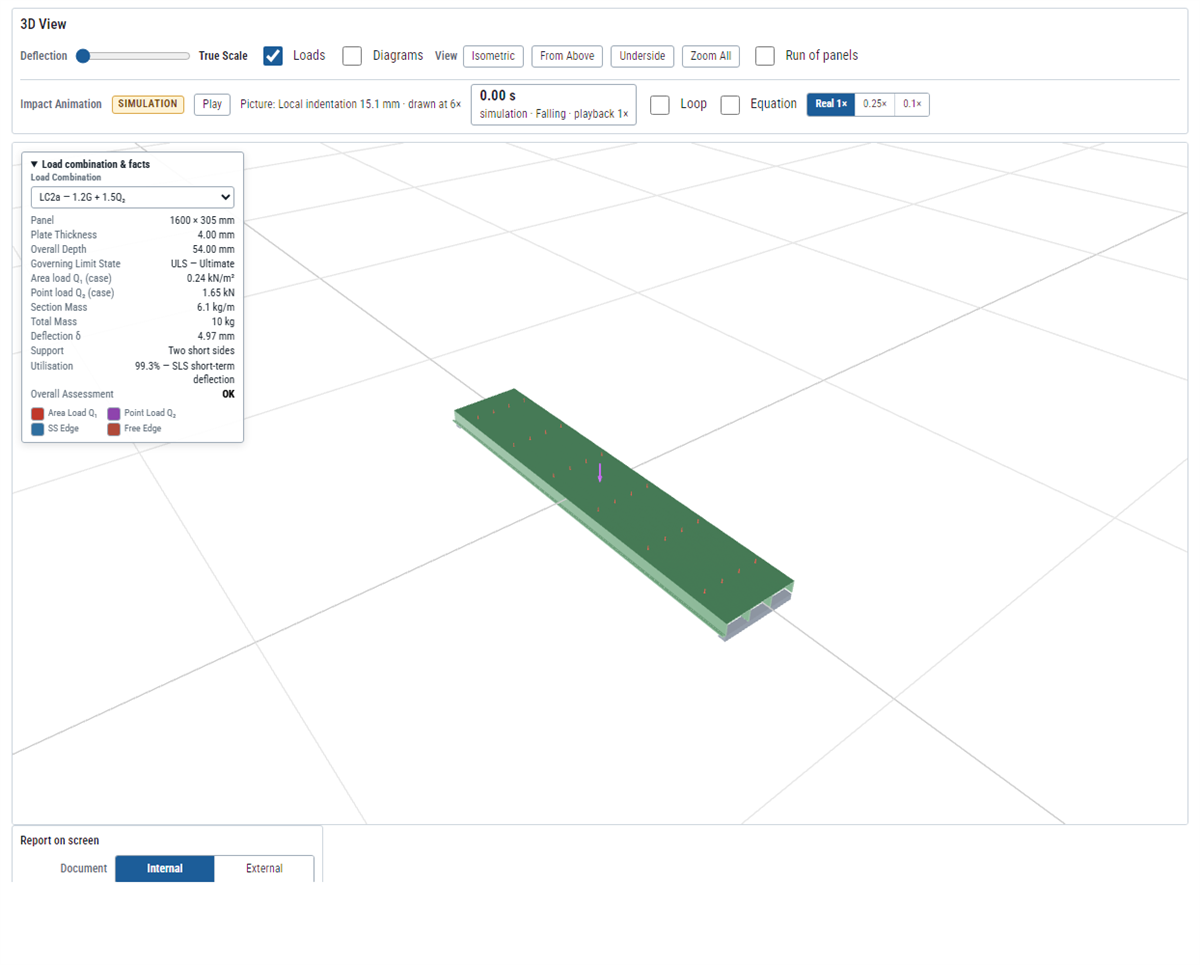Image resolution: width=1200 pixels, height=965 pixels.
Task: Click the red Area Load Q₁ legend swatch
Action: [x=37, y=413]
